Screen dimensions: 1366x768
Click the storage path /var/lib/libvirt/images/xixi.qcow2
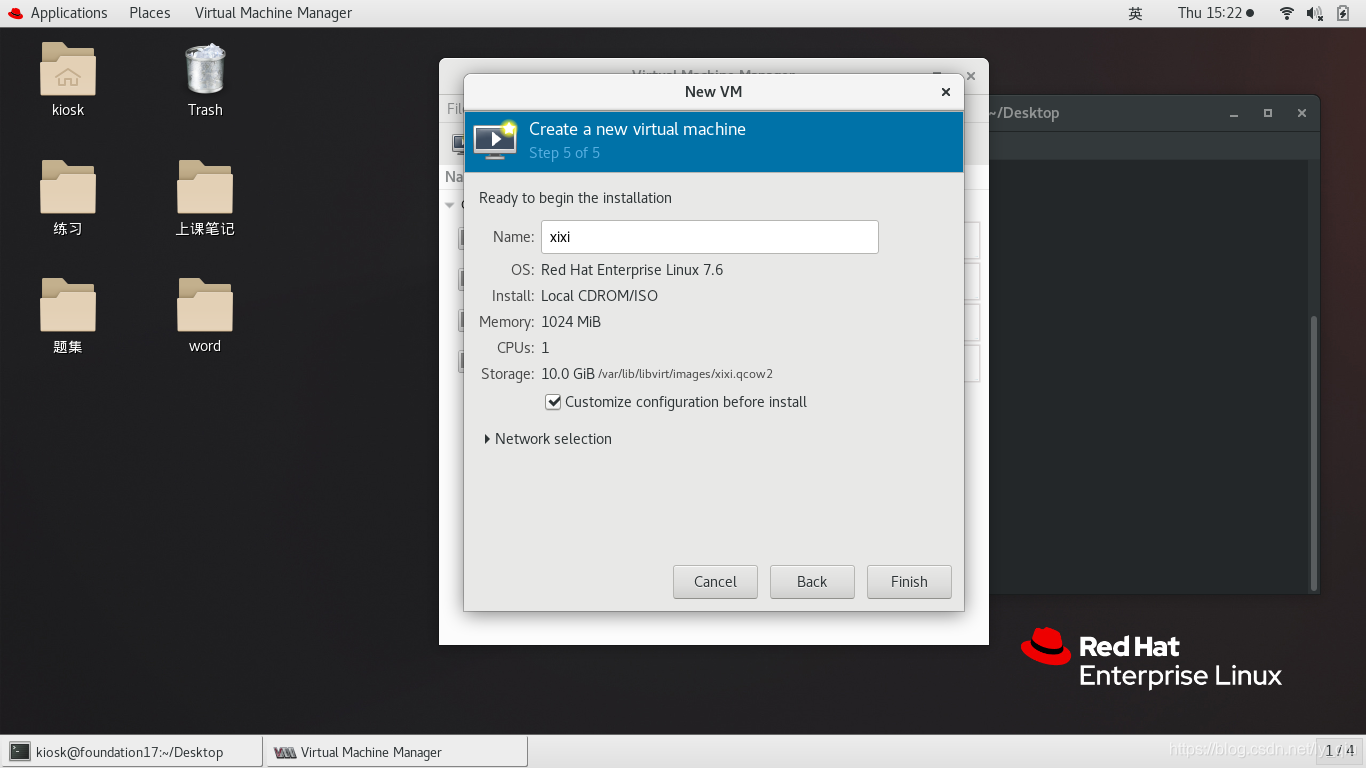685,374
